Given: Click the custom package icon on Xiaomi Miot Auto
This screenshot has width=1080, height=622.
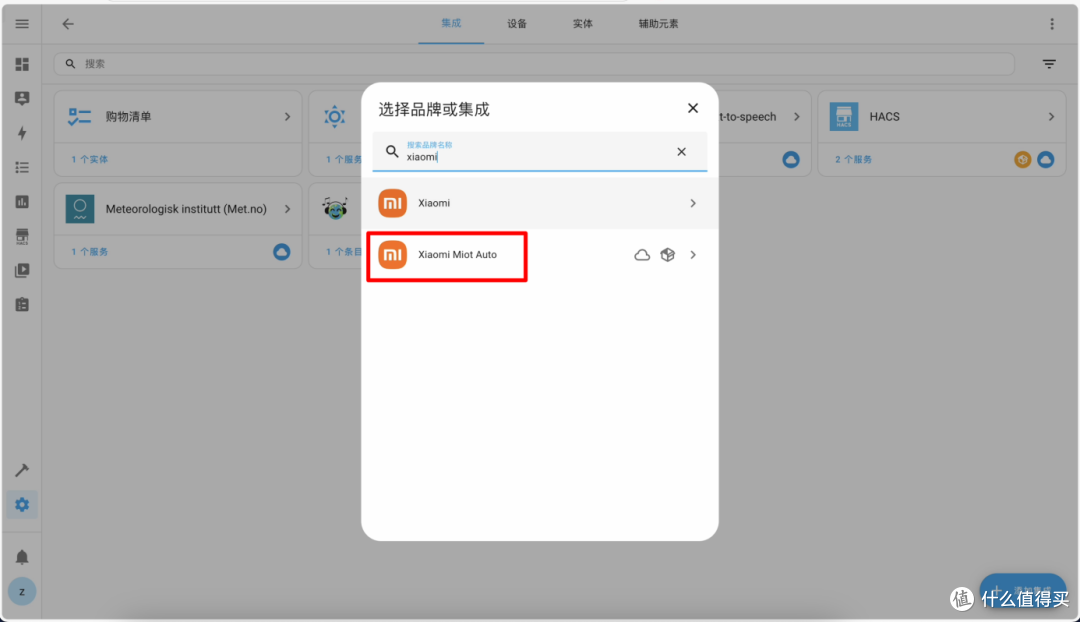Looking at the screenshot, I should coord(667,255).
